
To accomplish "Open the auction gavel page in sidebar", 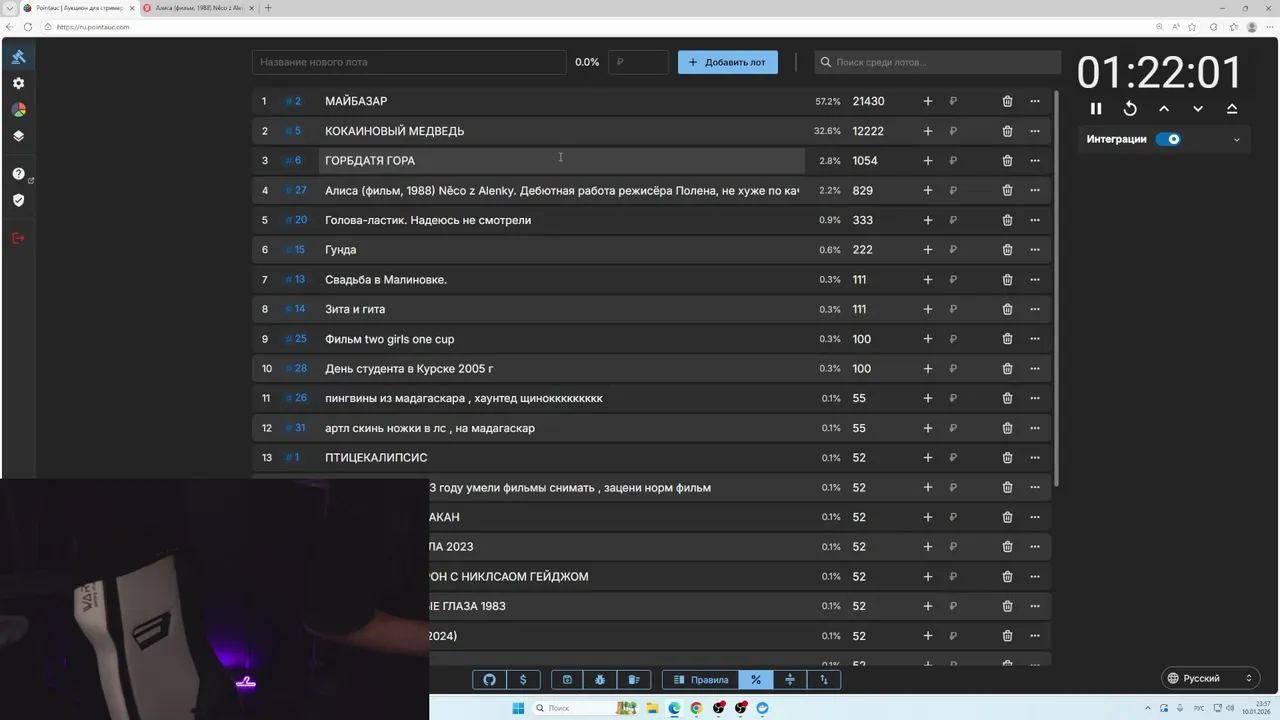I will click(x=18, y=57).
